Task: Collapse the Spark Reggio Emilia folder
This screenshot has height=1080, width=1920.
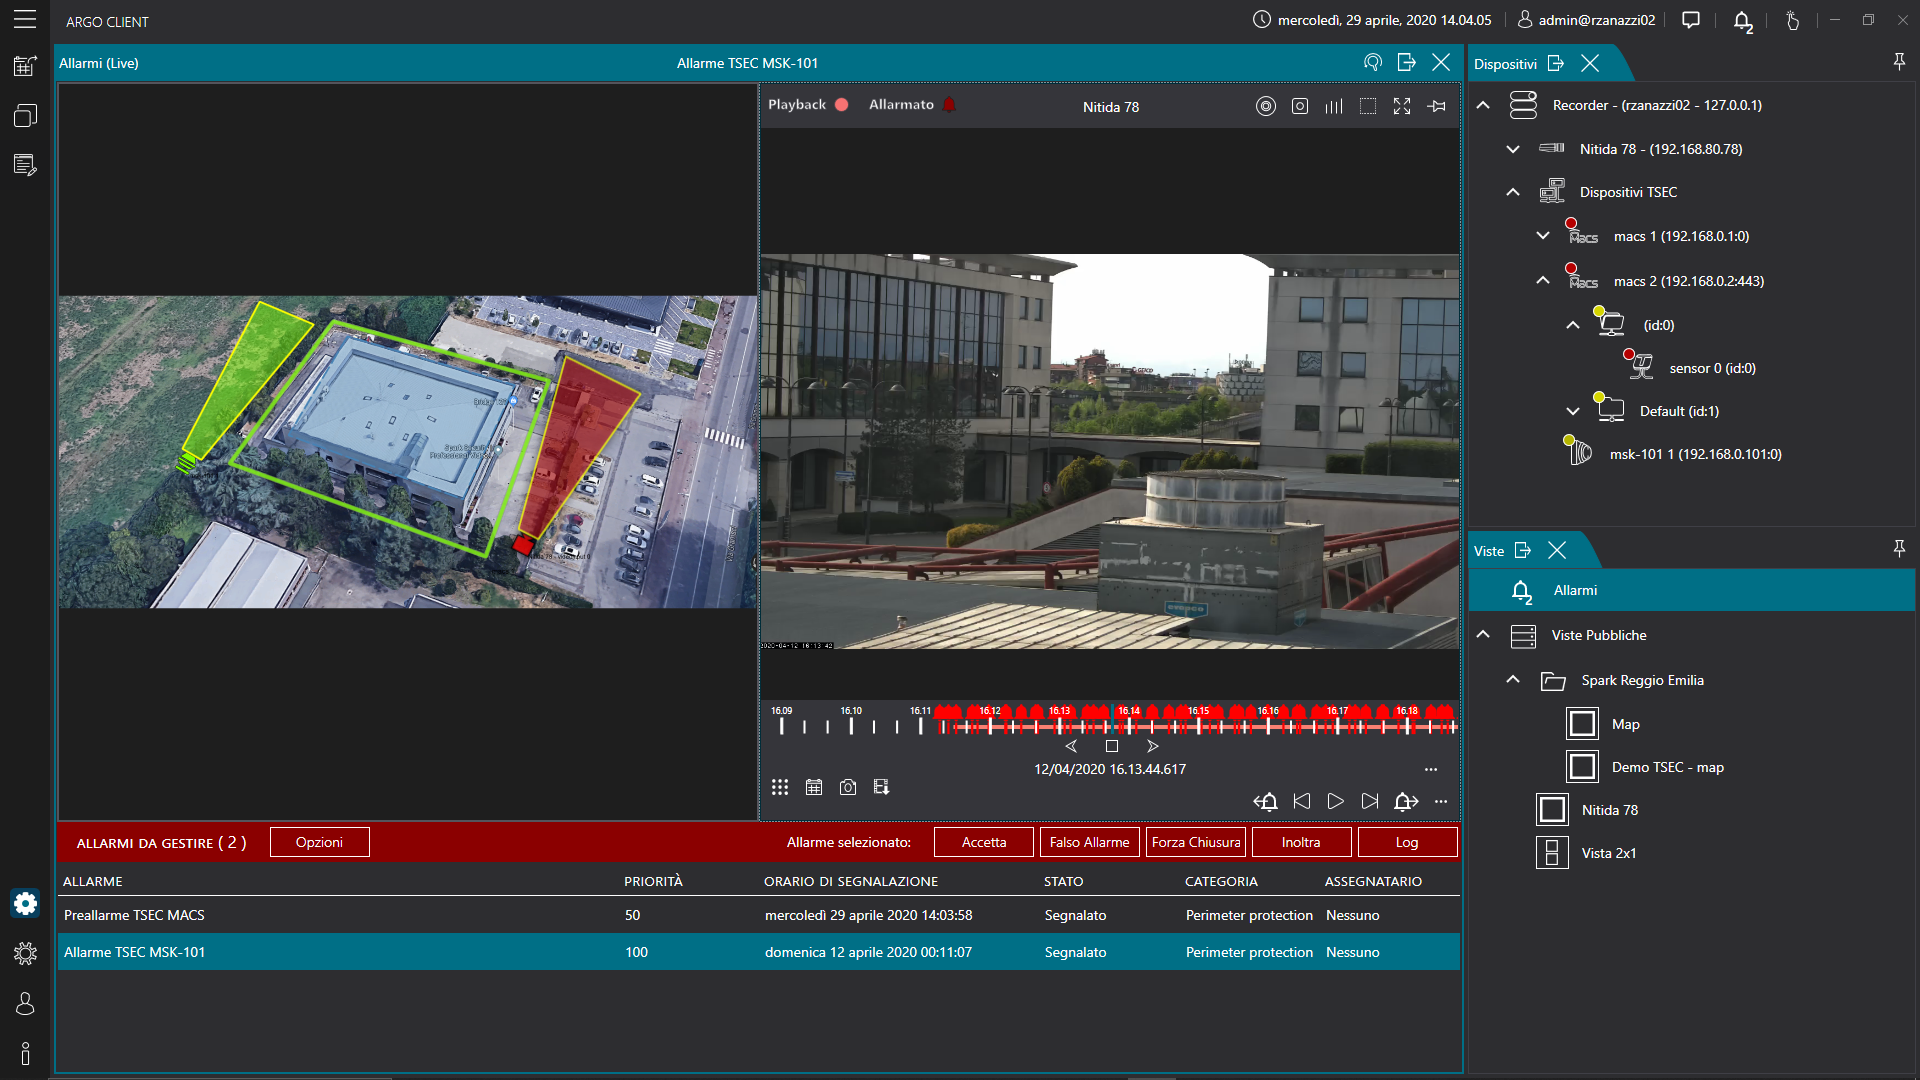Action: pyautogui.click(x=1513, y=679)
